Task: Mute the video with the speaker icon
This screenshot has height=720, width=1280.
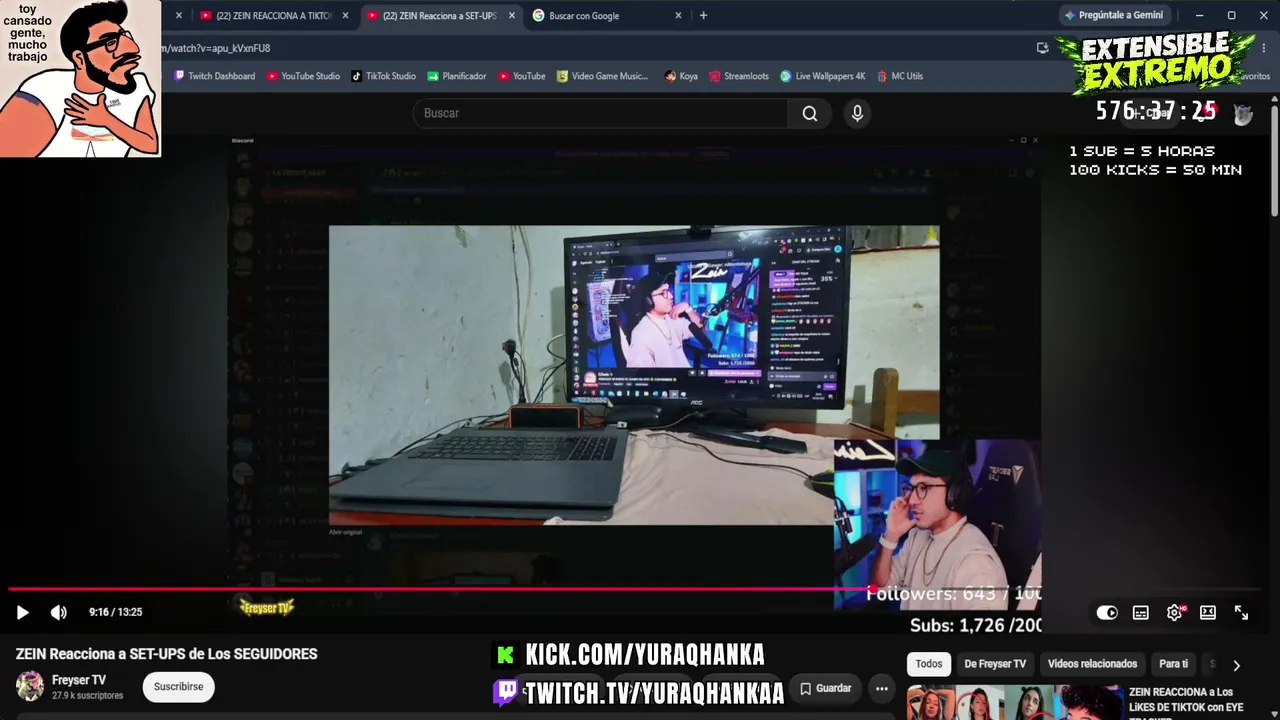Action: (x=59, y=612)
